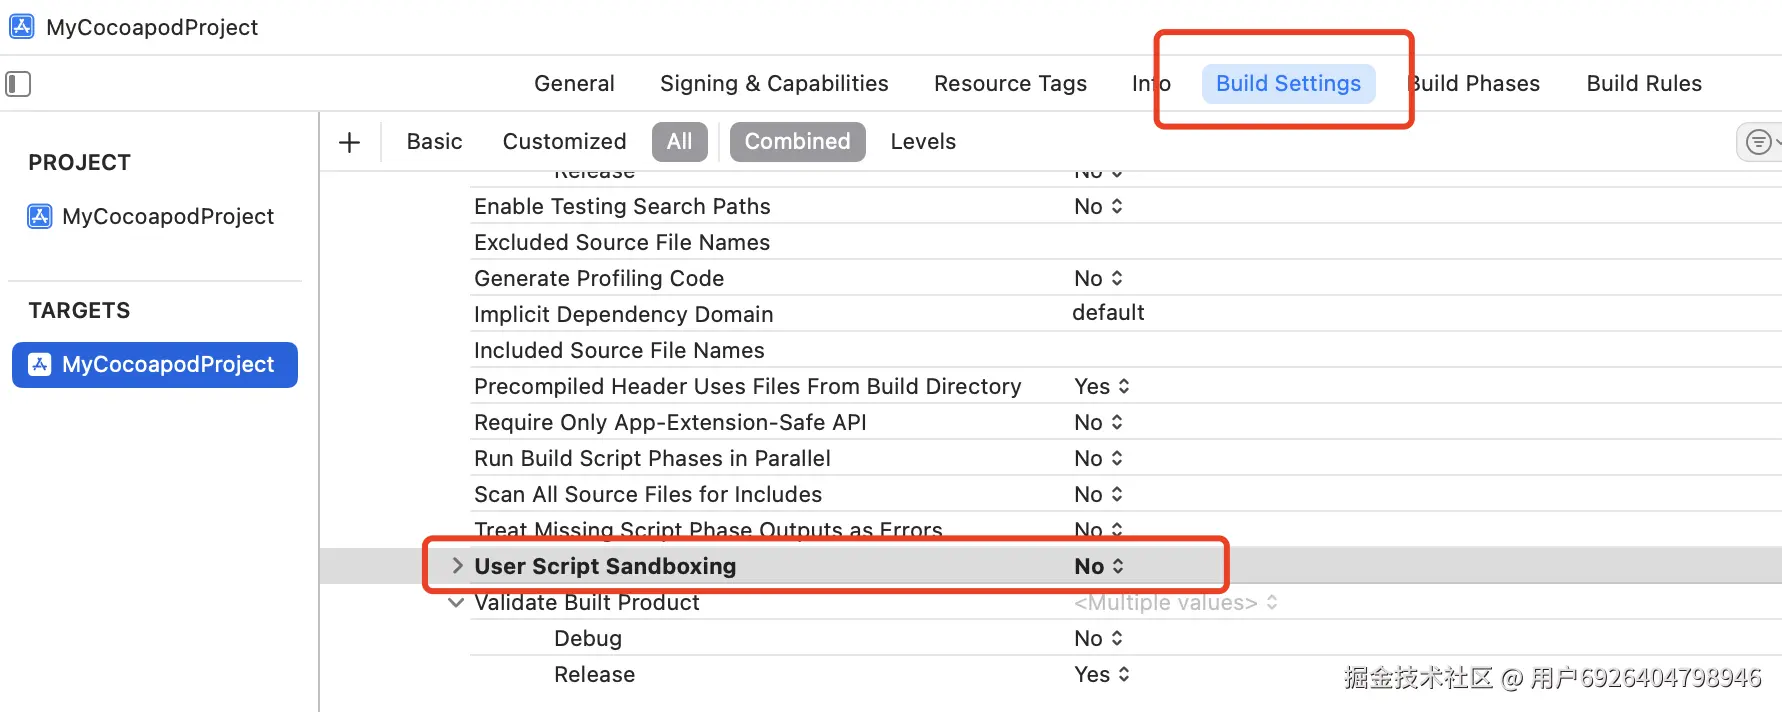Screen dimensions: 1782x712
Task: Switch to Signing & Capabilities tab
Action: coord(774,84)
